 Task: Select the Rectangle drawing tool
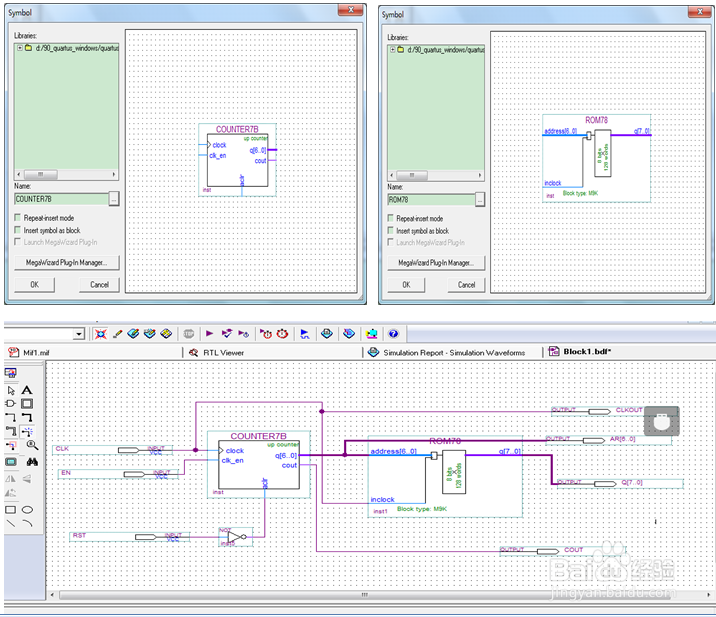(x=11, y=510)
